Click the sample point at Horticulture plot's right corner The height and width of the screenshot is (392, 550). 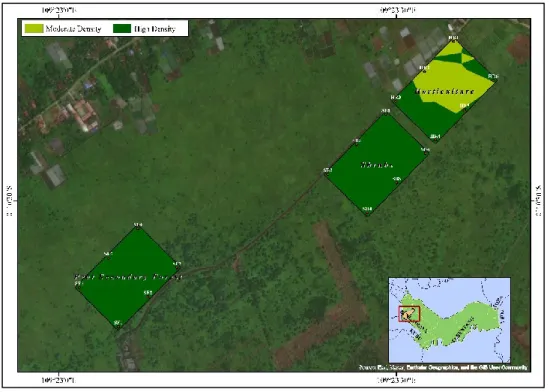pyautogui.click(x=495, y=80)
